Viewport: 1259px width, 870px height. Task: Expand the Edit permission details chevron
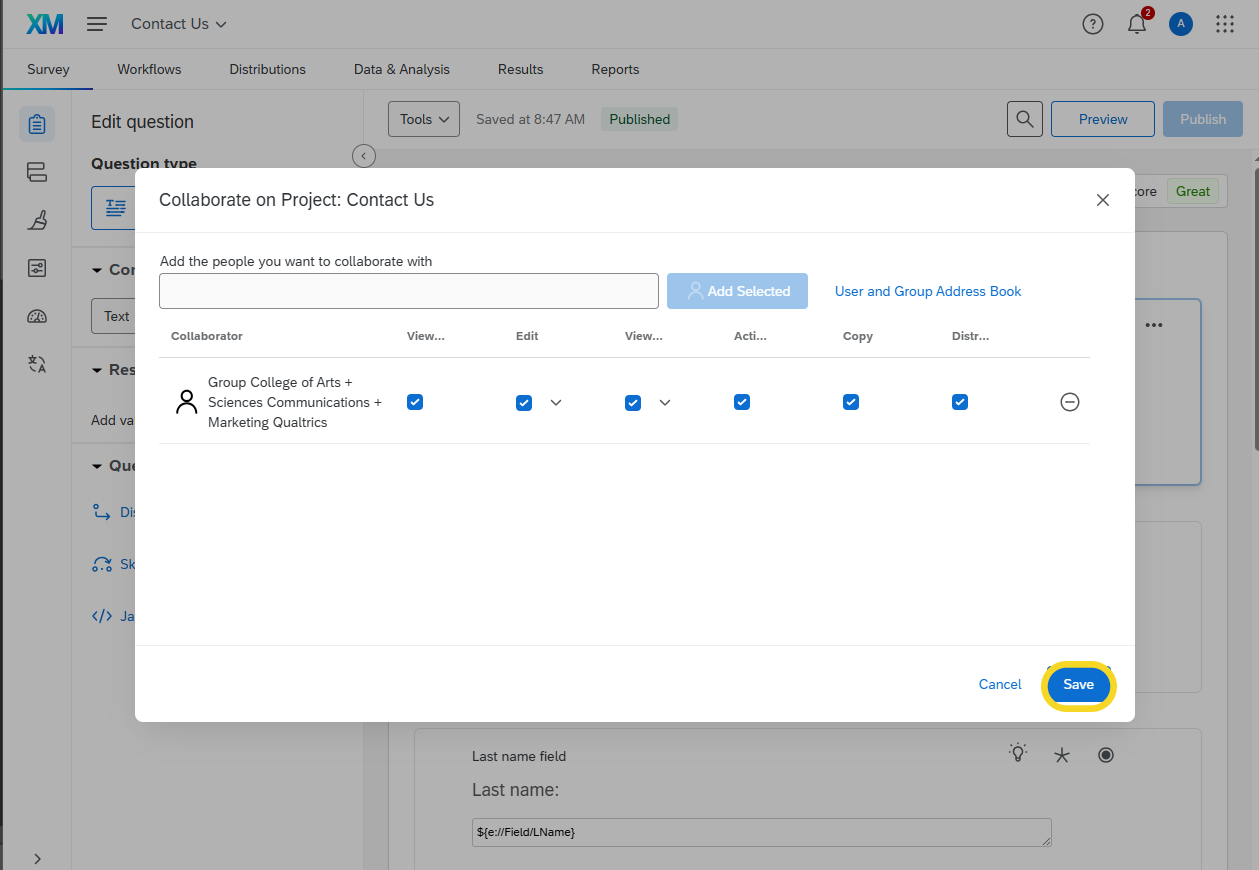556,402
